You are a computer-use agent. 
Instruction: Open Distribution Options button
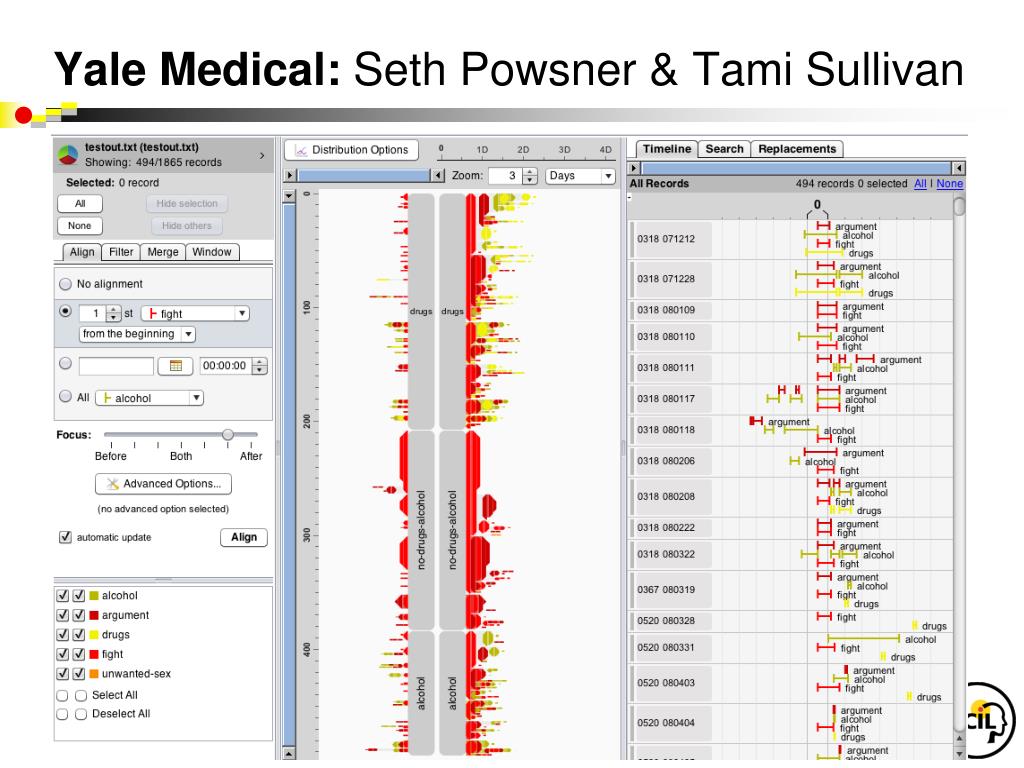click(x=351, y=150)
